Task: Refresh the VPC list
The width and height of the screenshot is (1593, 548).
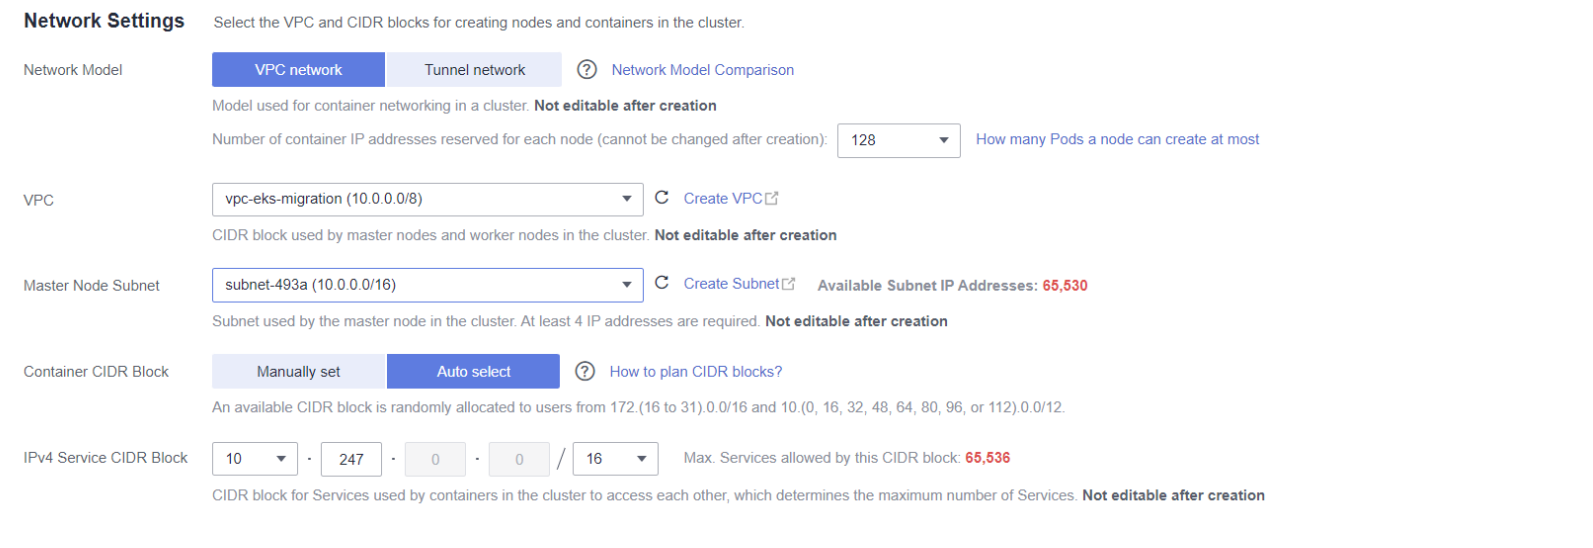Action: pyautogui.click(x=661, y=198)
